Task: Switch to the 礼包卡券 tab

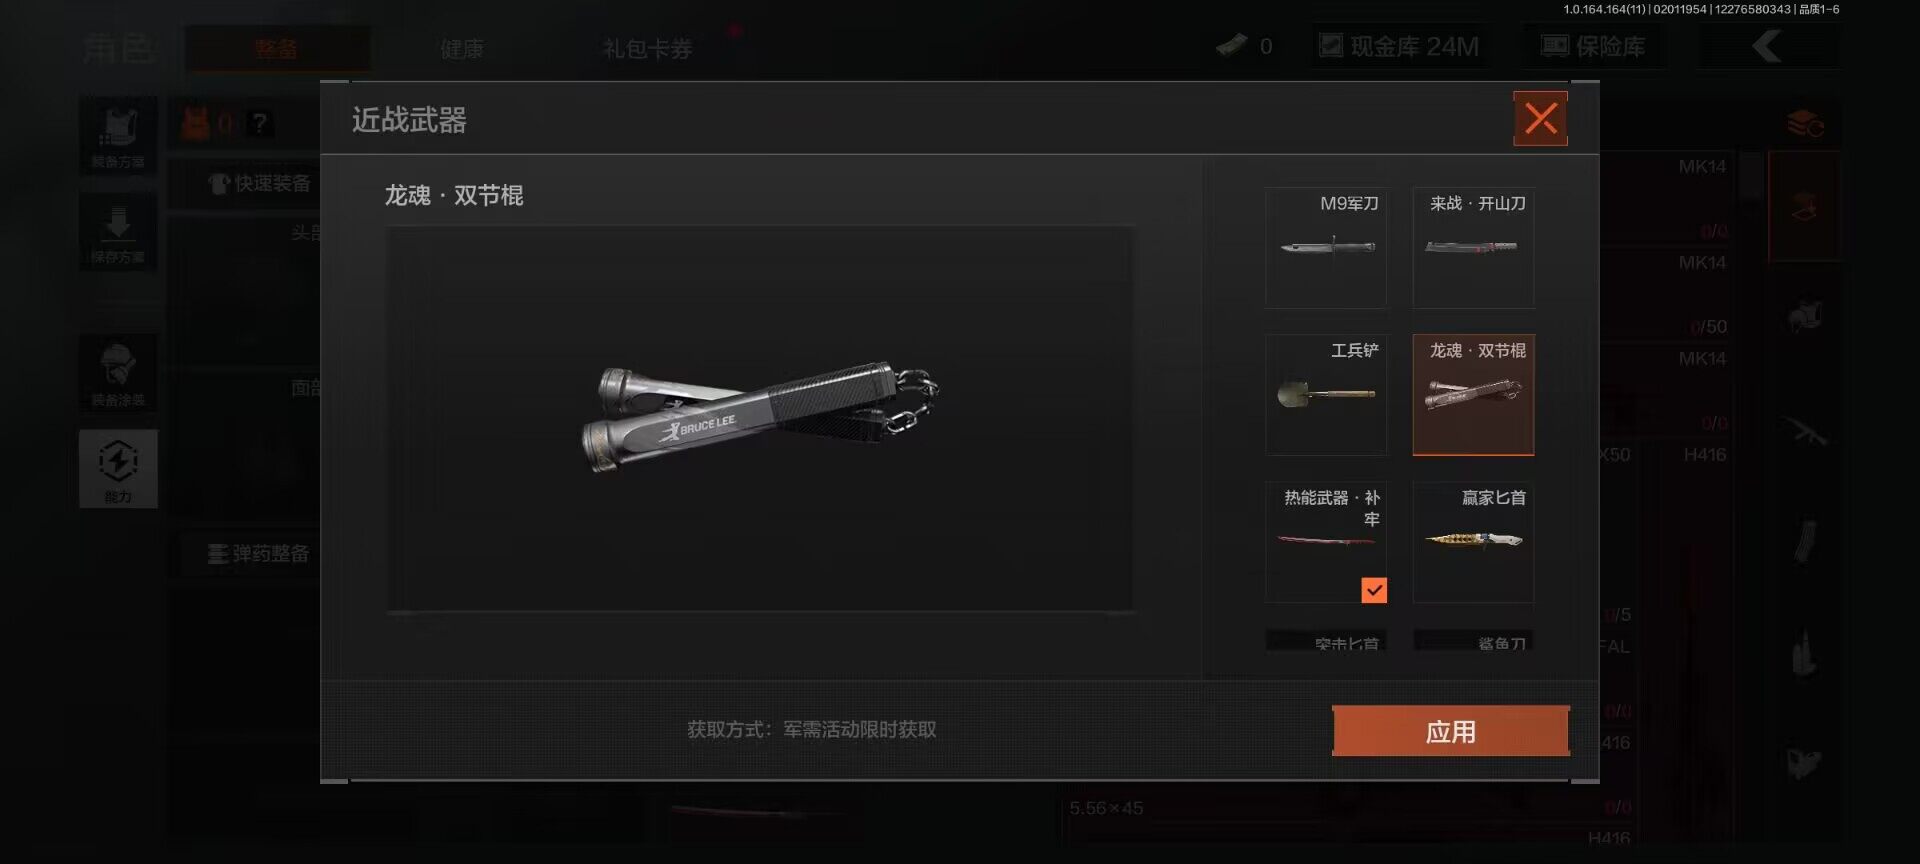Action: (647, 49)
